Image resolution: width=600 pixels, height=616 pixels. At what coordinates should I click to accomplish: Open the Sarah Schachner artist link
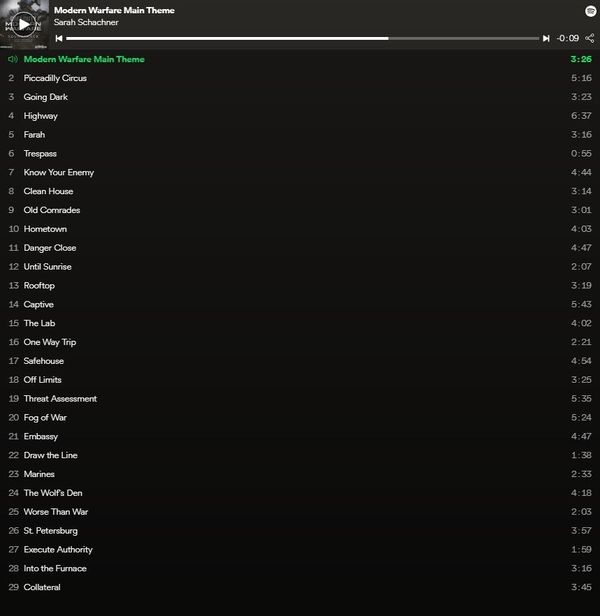pyautogui.click(x=86, y=22)
